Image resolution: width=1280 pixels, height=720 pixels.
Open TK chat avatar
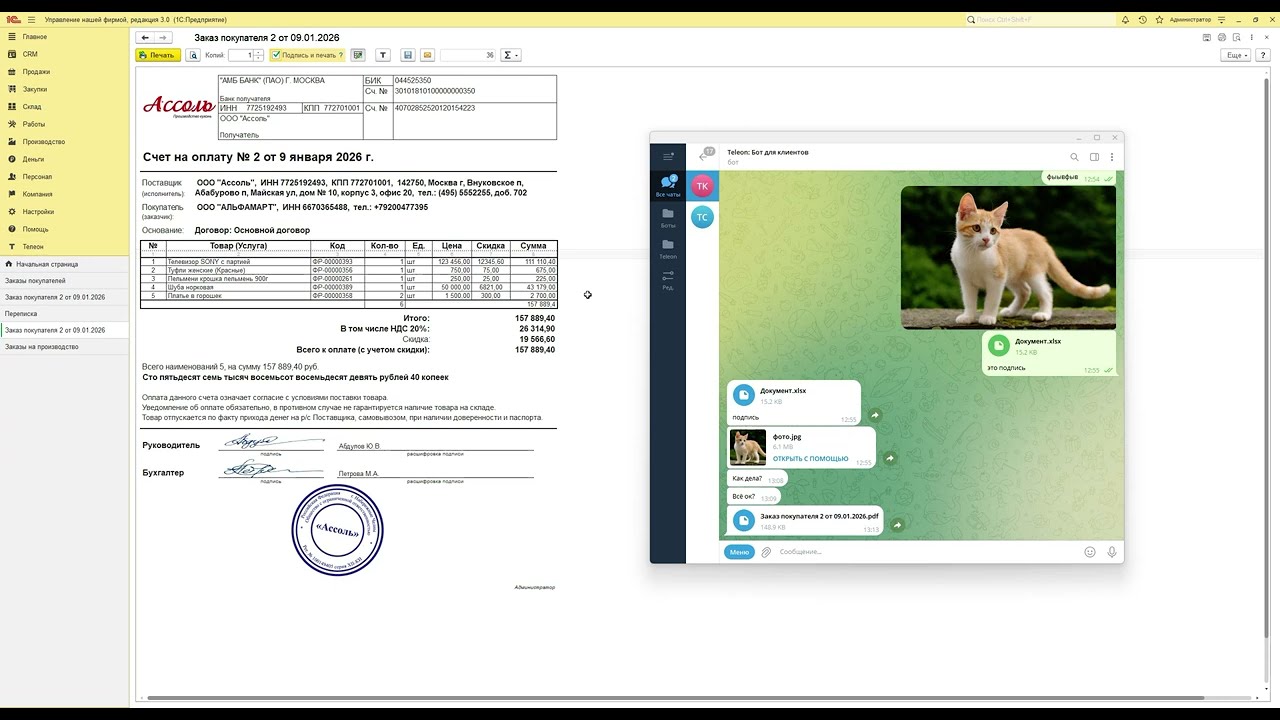click(x=703, y=186)
